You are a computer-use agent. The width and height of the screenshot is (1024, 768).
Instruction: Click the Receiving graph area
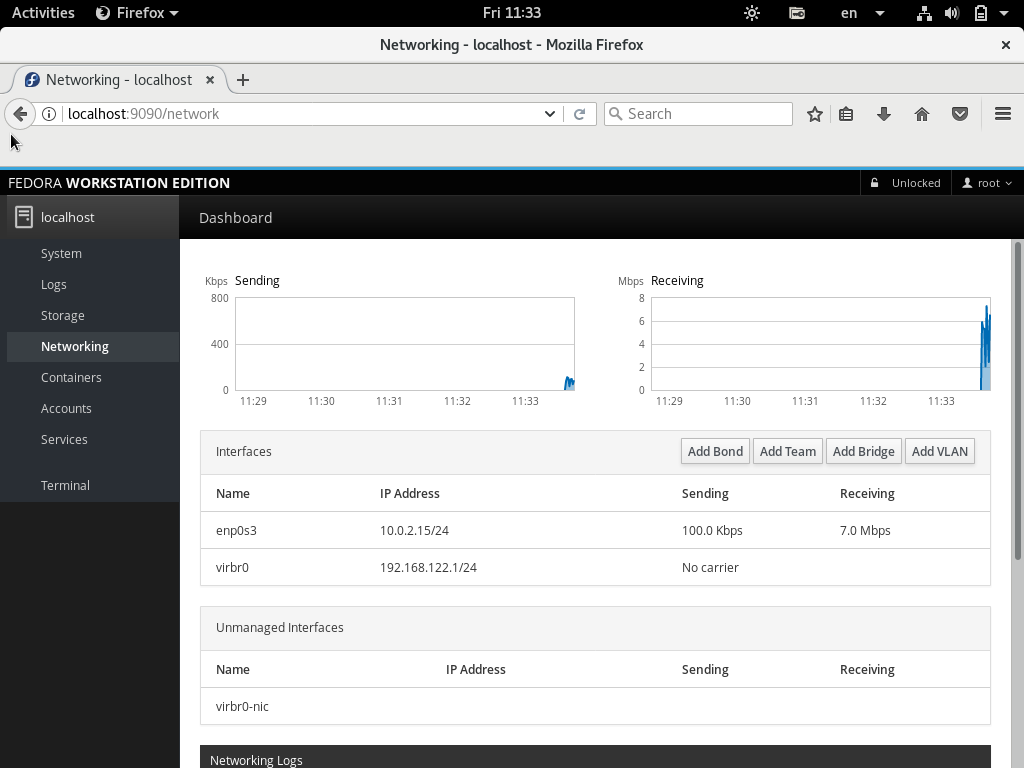point(821,344)
